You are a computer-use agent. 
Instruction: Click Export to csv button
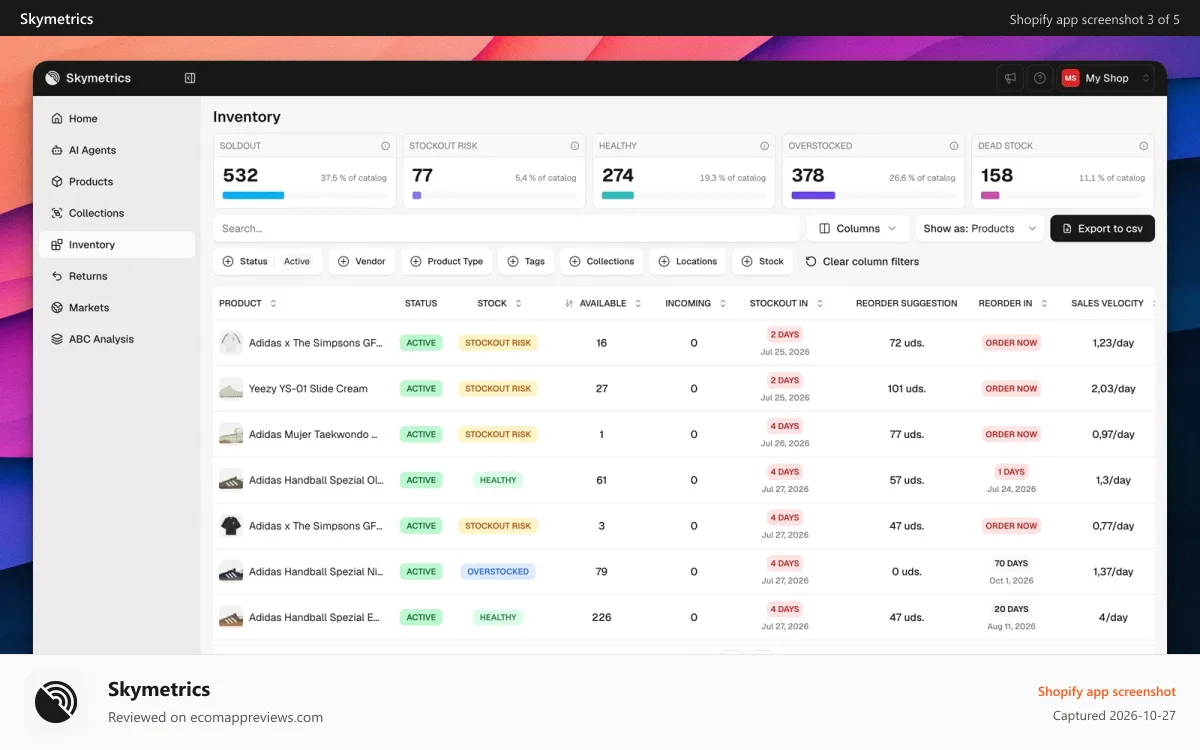(1102, 228)
